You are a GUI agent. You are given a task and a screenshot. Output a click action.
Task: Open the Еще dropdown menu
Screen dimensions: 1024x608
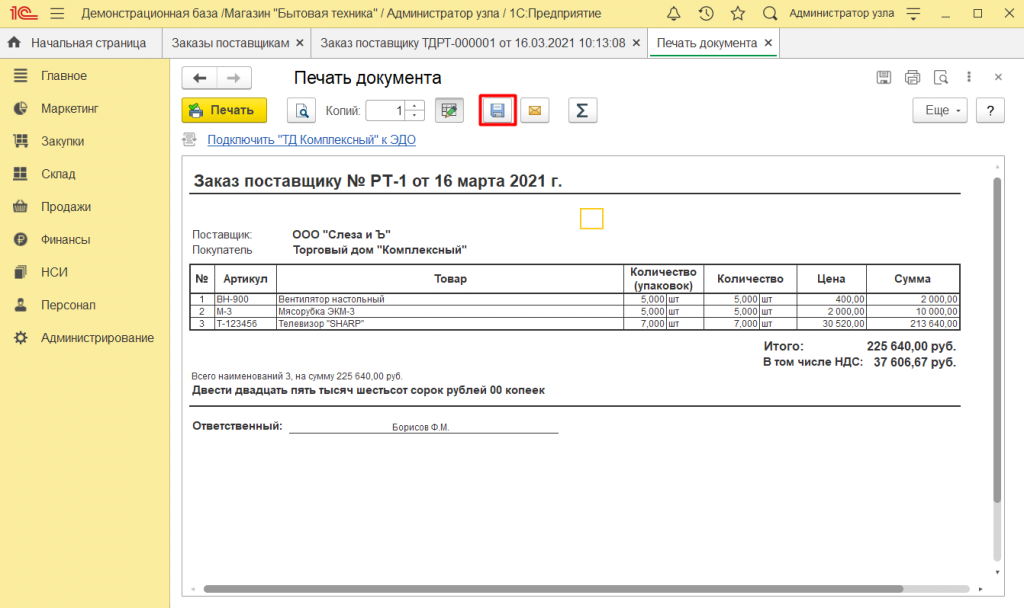(x=940, y=111)
